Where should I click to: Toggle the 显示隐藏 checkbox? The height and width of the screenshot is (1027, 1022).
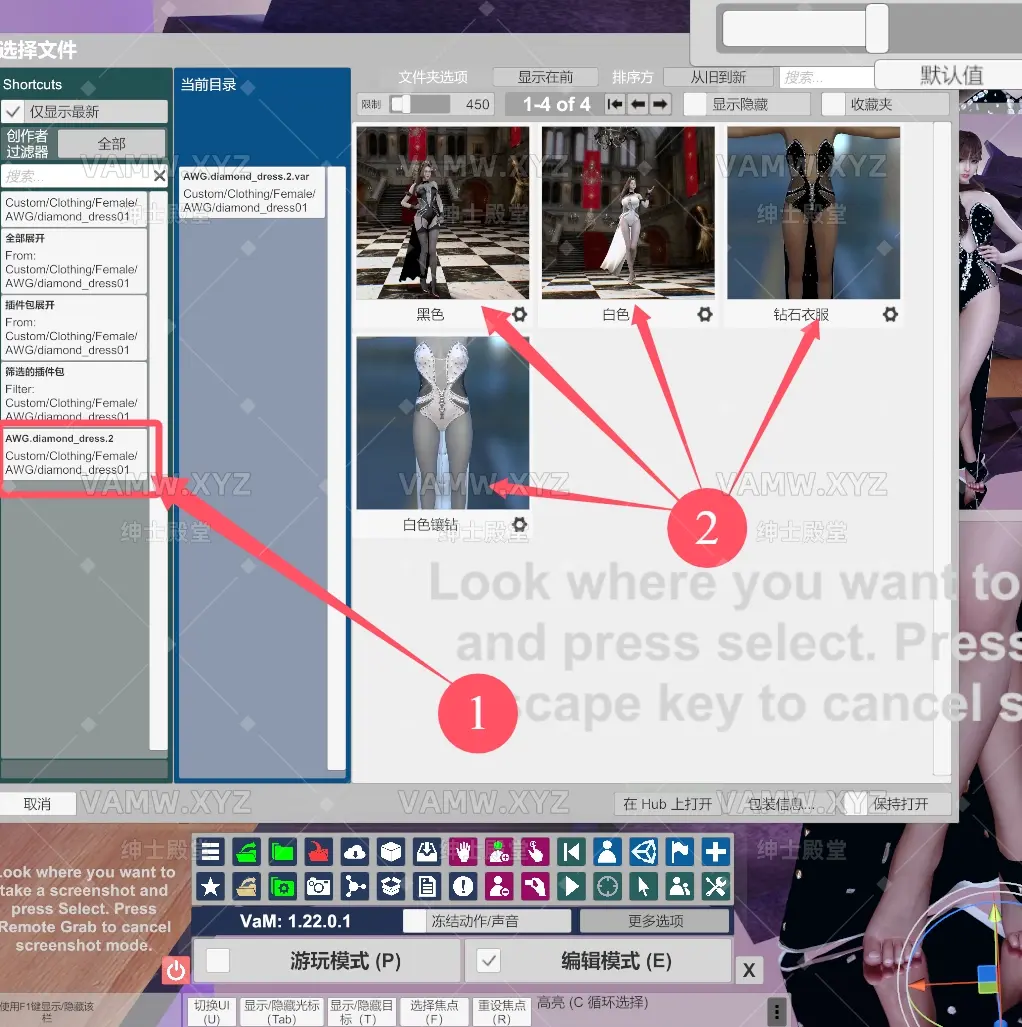[x=695, y=104]
